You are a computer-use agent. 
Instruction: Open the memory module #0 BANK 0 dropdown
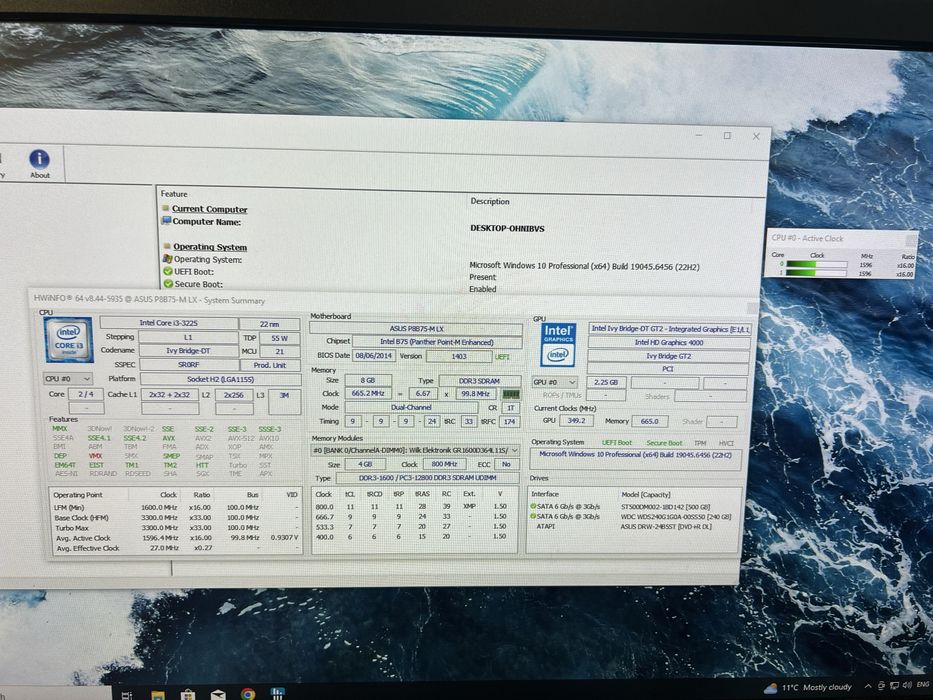[415, 451]
